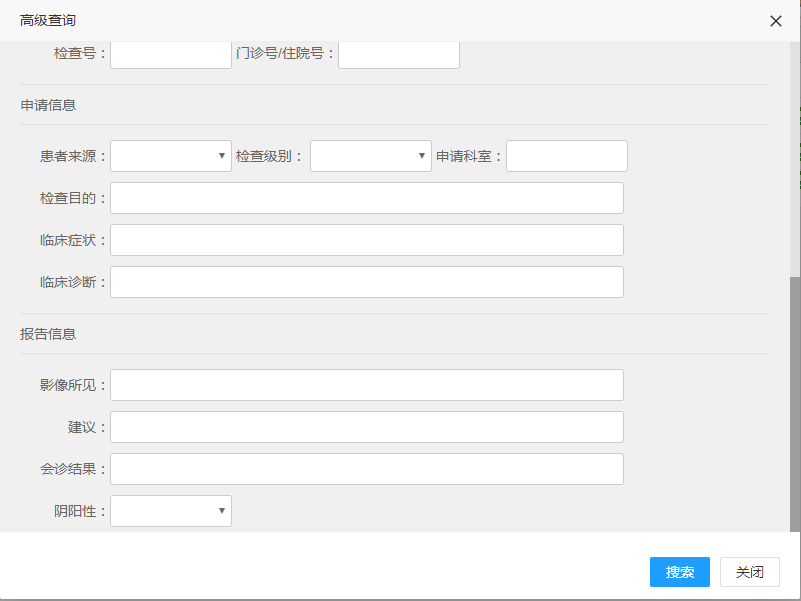Open the 患者来源 dropdown
This screenshot has height=601, width=801.
170,156
